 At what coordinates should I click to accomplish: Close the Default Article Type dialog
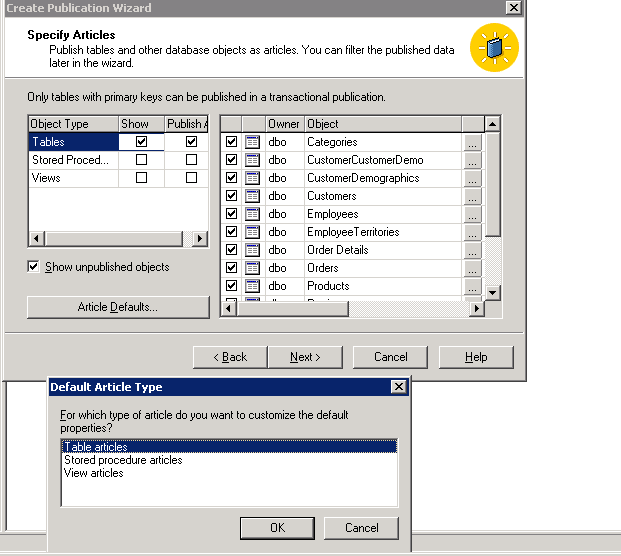pos(399,387)
